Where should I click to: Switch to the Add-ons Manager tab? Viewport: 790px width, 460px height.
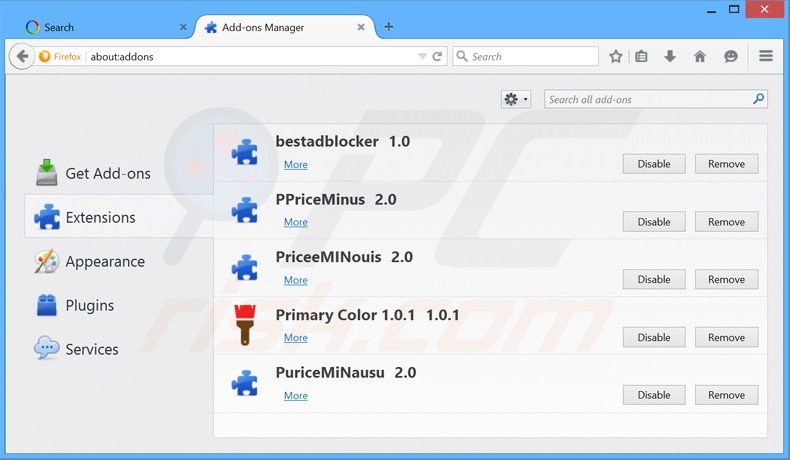(x=285, y=27)
